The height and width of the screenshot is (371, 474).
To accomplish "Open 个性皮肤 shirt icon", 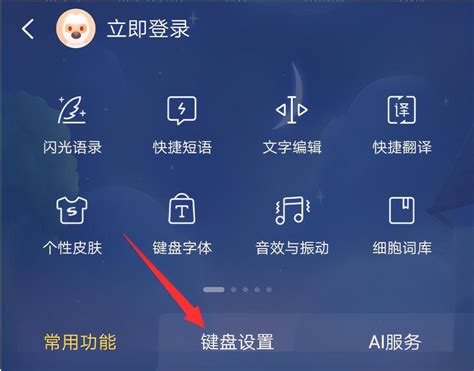I will pos(72,210).
